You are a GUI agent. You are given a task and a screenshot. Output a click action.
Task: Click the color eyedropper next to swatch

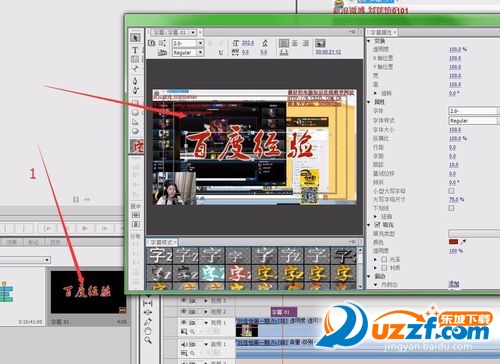tap(463, 242)
